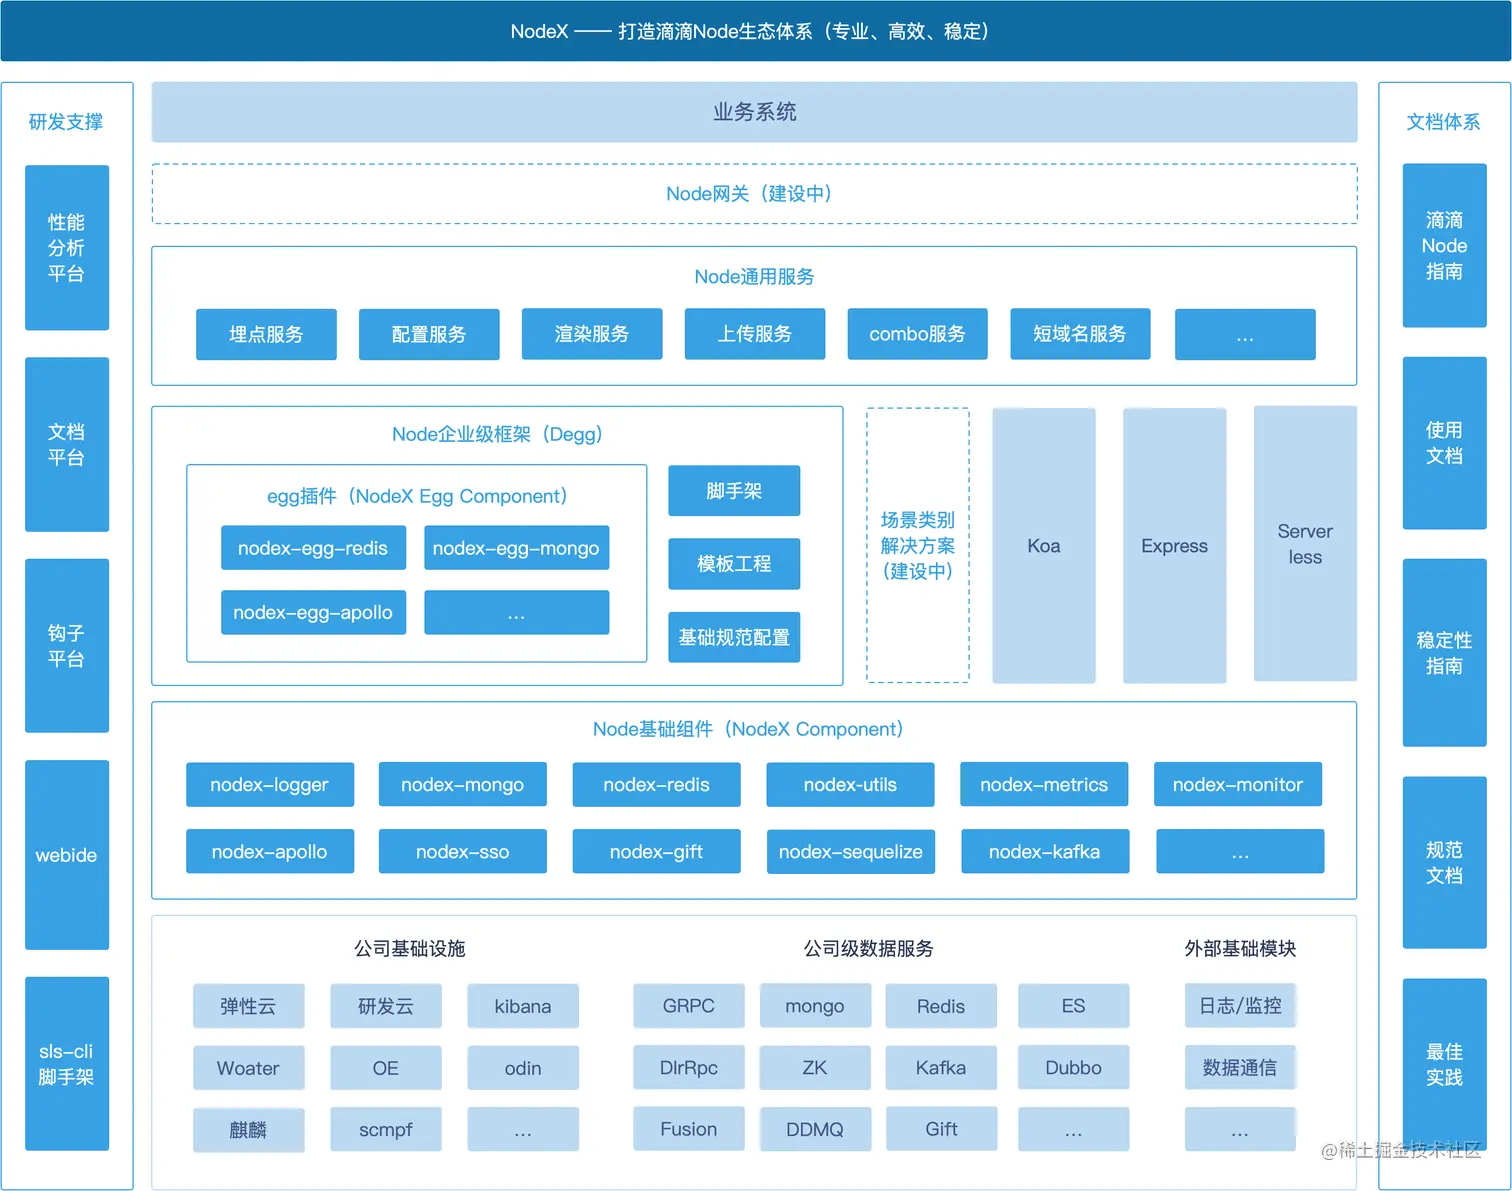Click the nodex-kafka component

pos(1045,852)
